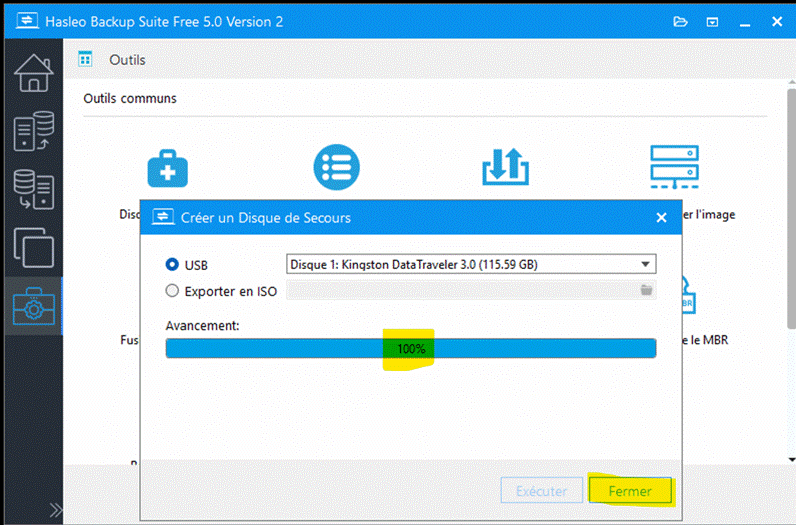The width and height of the screenshot is (796, 525).
Task: Click the main window vertical scrollbar
Action: [x=791, y=209]
